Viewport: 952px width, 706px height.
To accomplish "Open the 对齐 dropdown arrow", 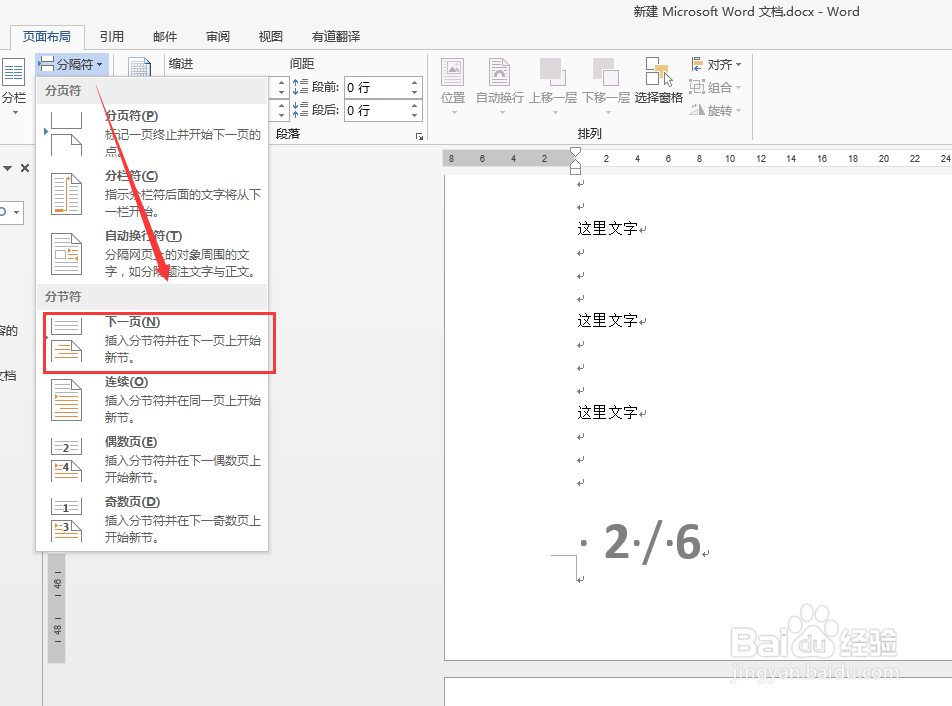I will [x=737, y=64].
